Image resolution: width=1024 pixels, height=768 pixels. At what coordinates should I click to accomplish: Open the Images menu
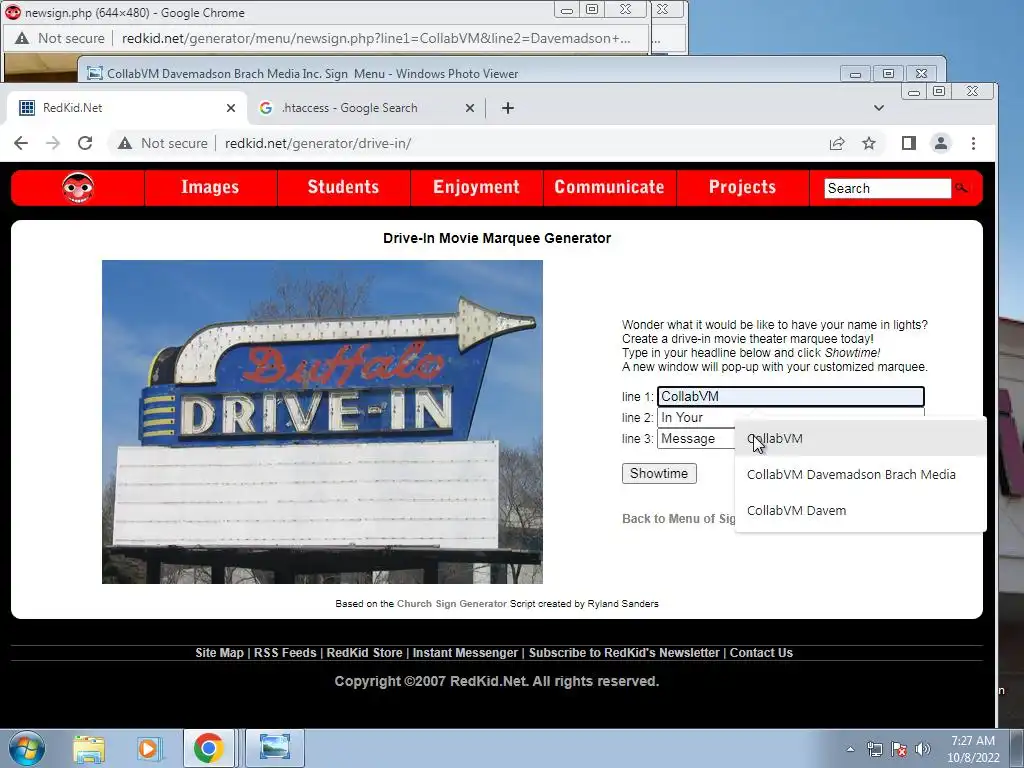(x=210, y=187)
